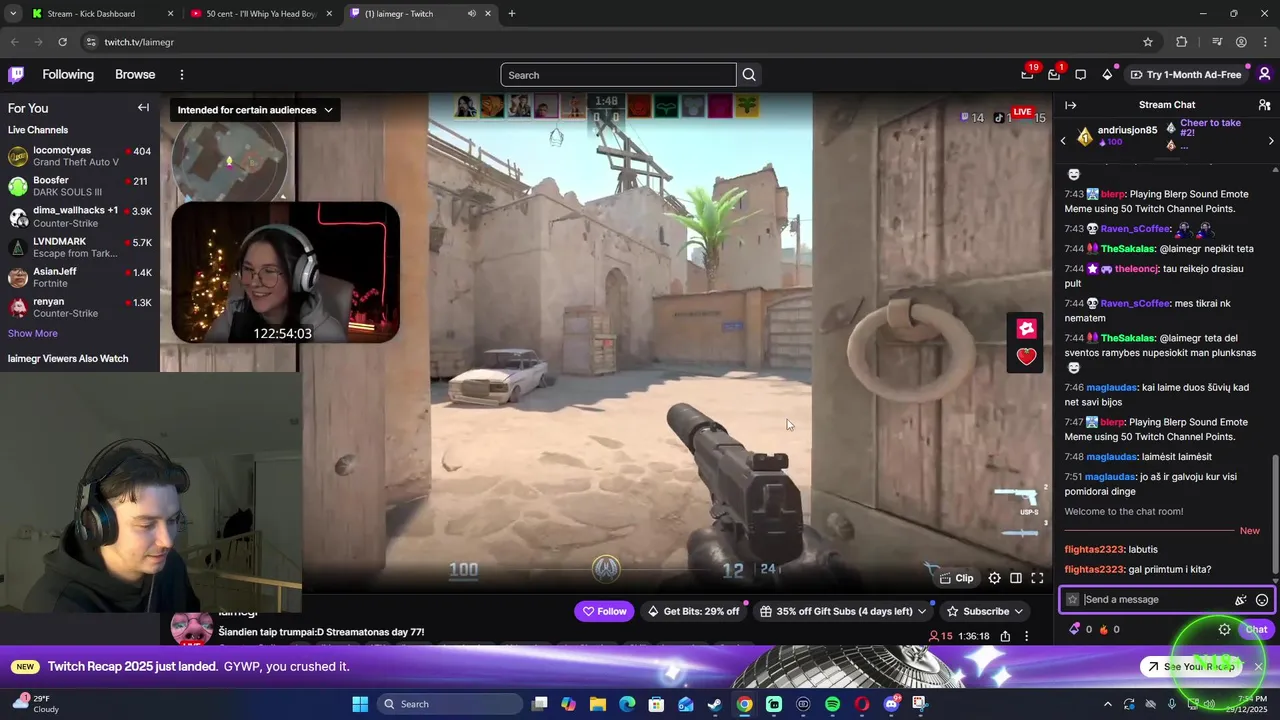Open the share stream icon
The width and height of the screenshot is (1280, 720).
tap(1005, 636)
